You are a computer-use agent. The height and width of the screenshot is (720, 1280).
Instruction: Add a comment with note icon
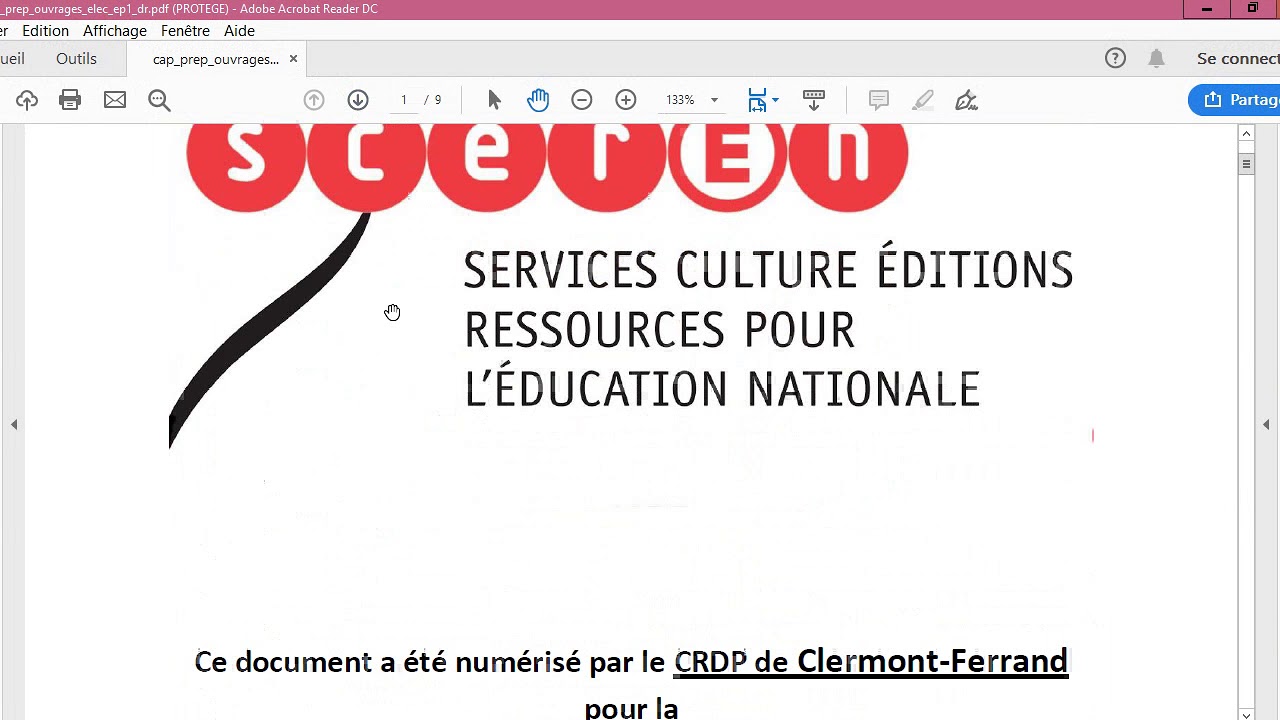[x=879, y=100]
